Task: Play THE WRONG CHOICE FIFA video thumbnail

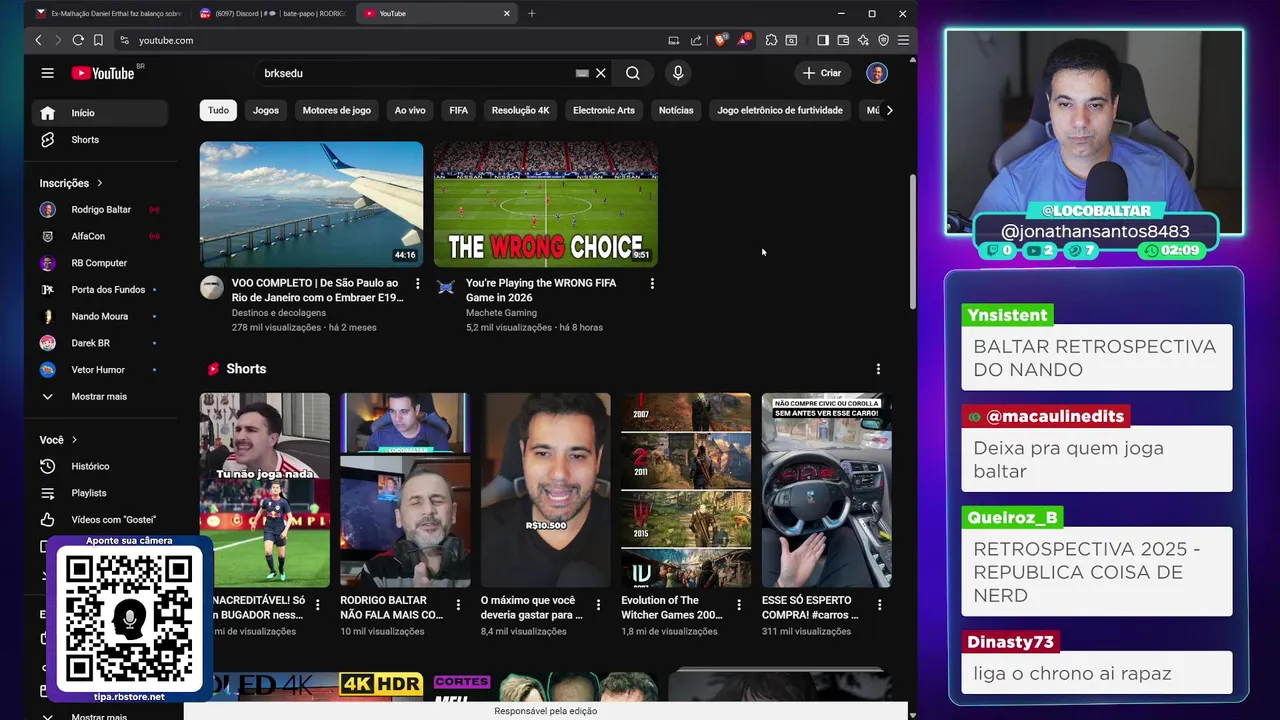Action: click(546, 204)
